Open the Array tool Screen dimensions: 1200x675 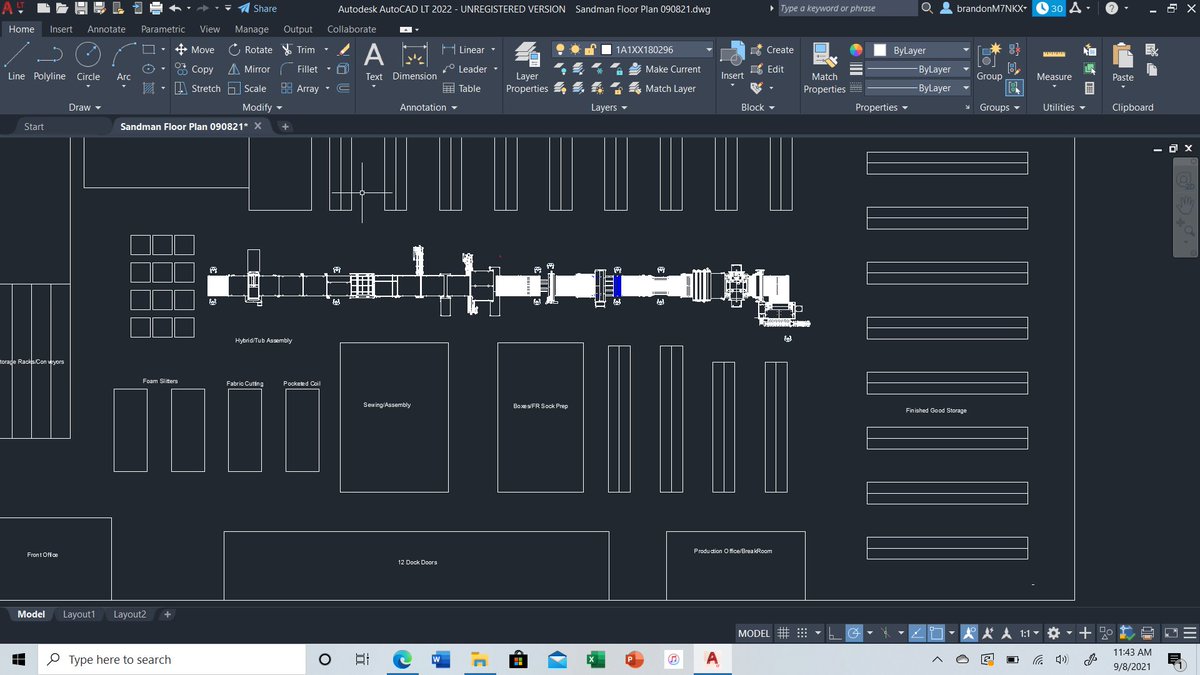pos(300,88)
